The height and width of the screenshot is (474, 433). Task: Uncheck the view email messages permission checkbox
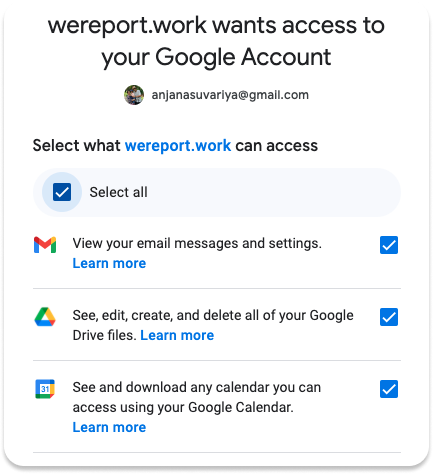(x=389, y=245)
